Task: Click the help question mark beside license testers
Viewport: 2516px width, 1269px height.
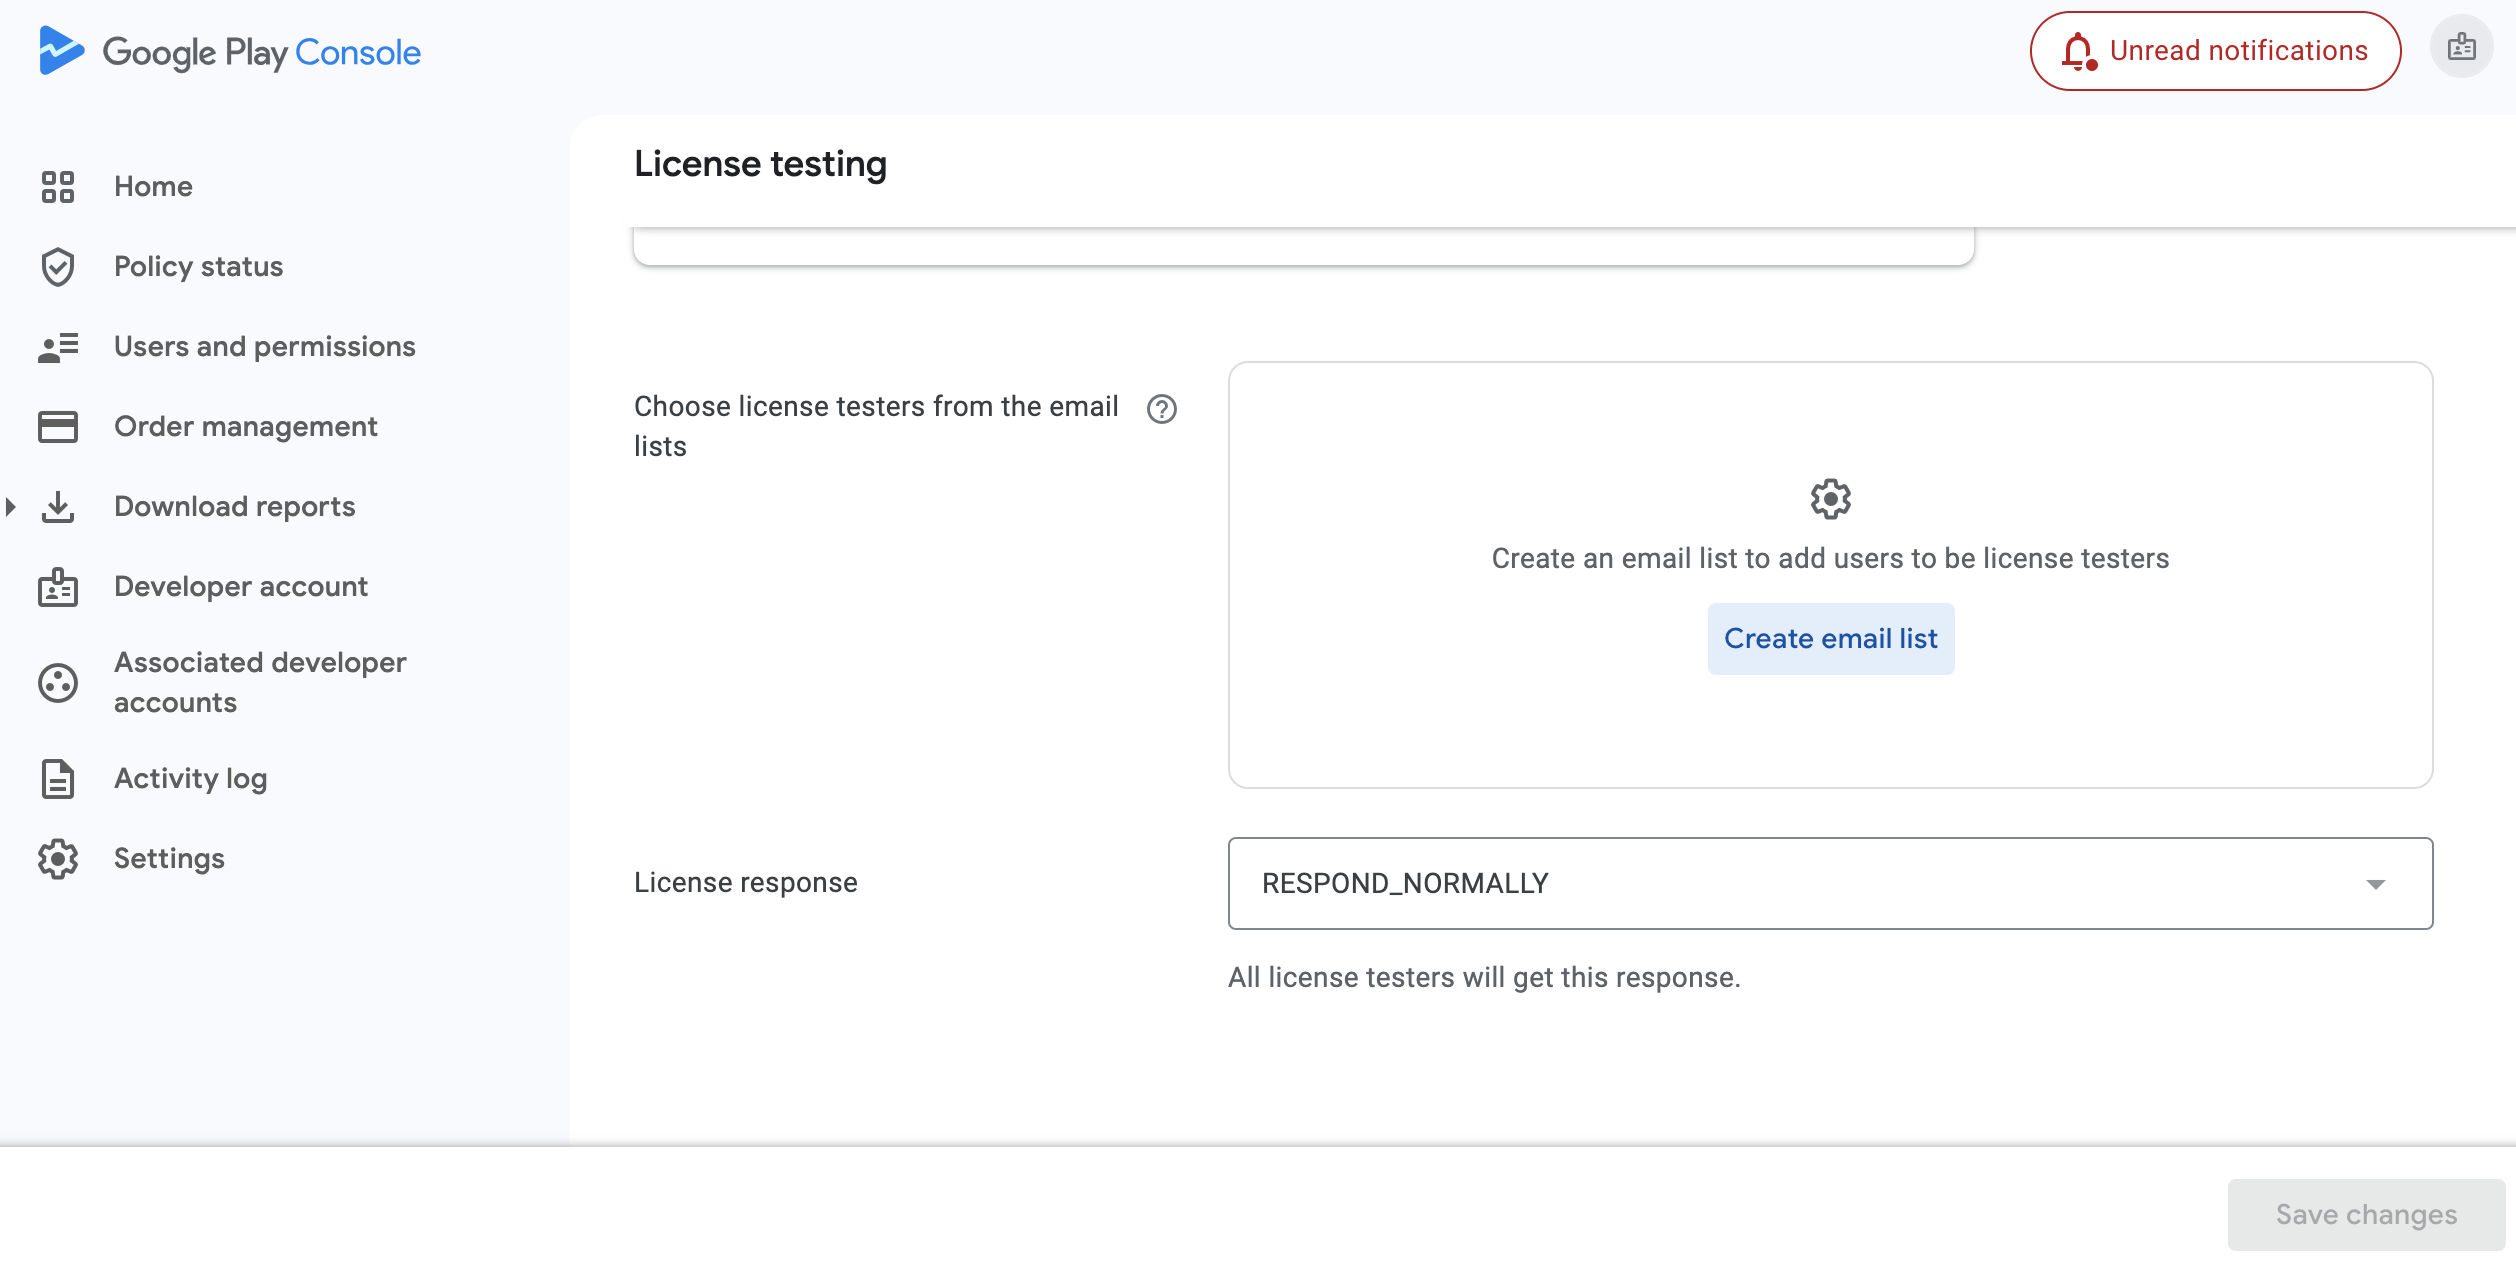Action: click(x=1161, y=409)
